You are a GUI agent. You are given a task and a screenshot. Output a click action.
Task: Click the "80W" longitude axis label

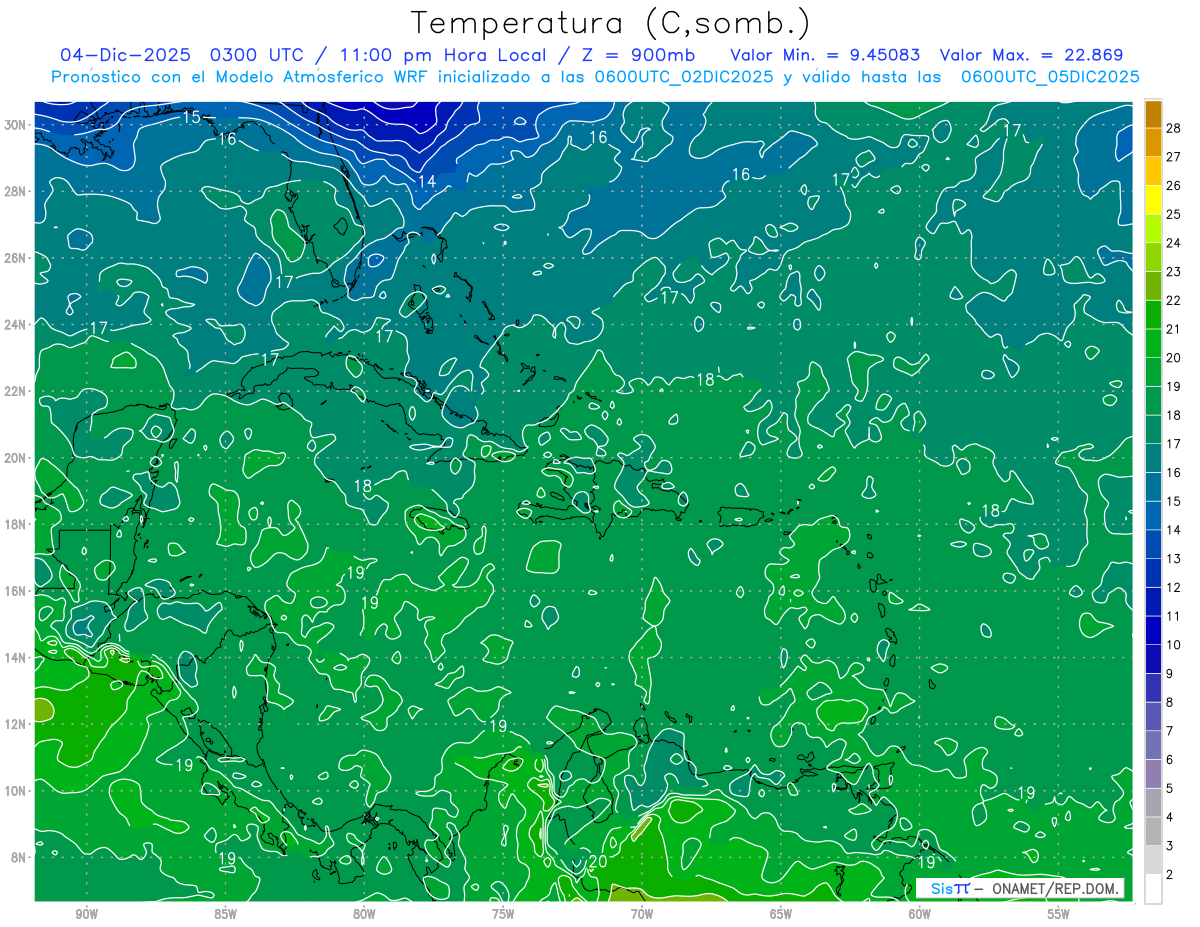[x=364, y=914]
